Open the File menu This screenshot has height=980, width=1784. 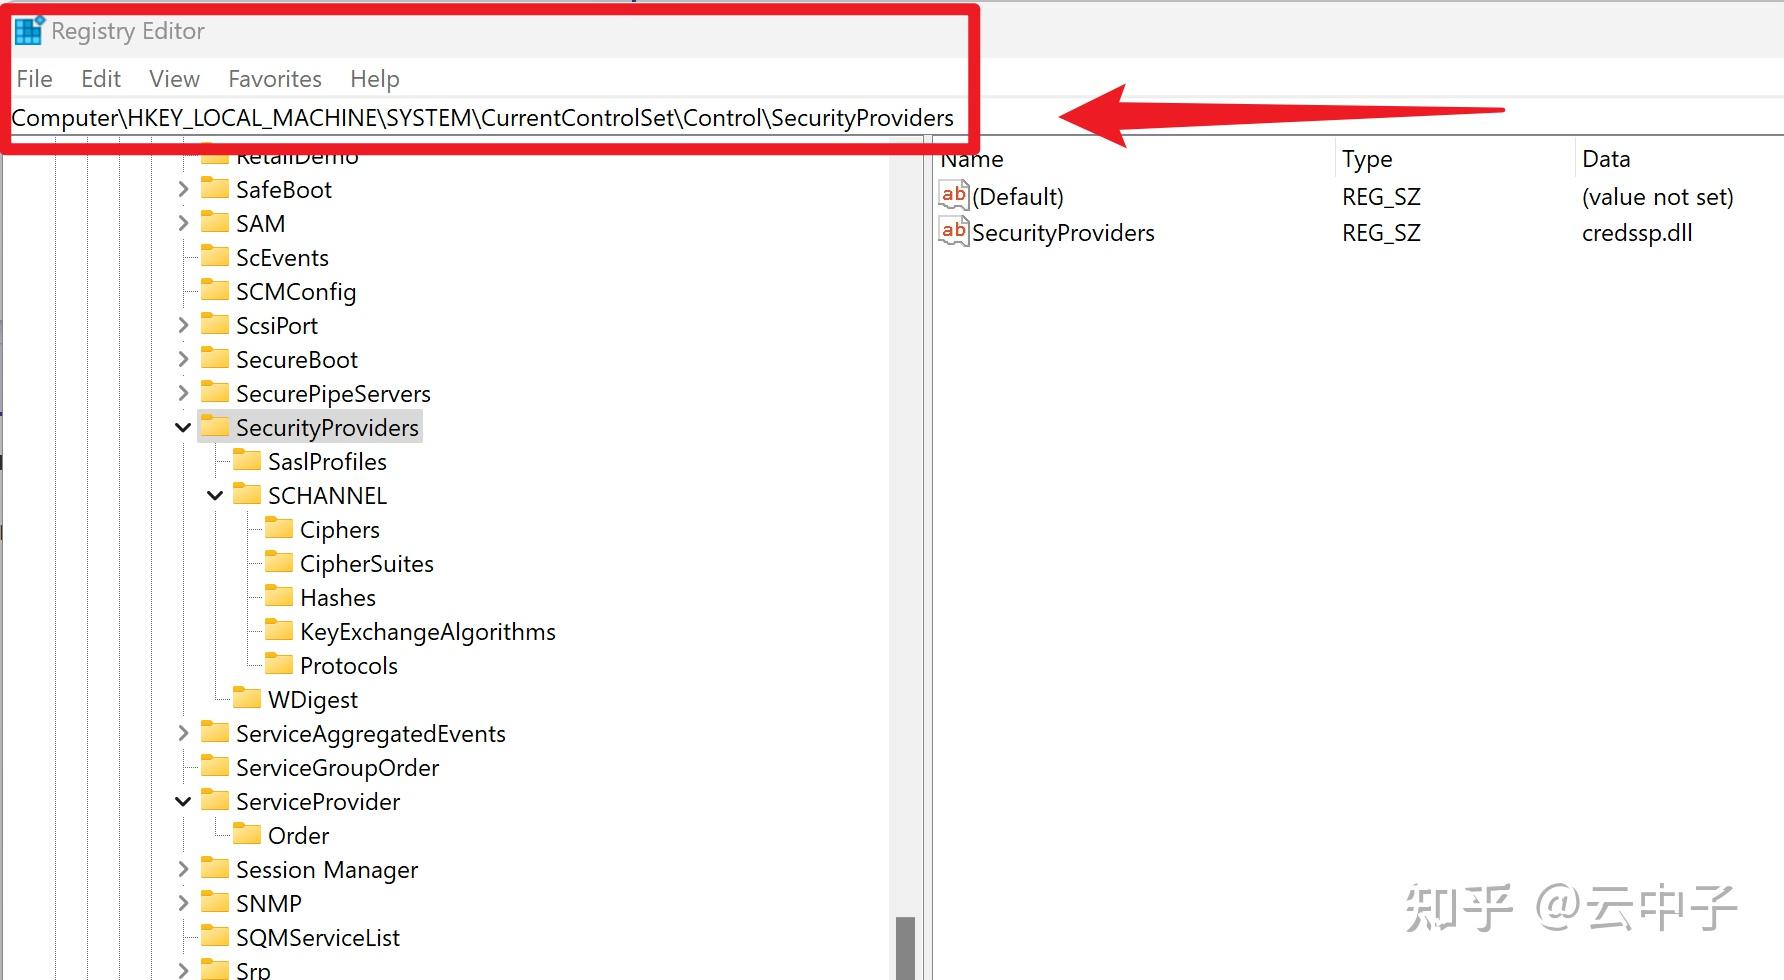[x=33, y=78]
